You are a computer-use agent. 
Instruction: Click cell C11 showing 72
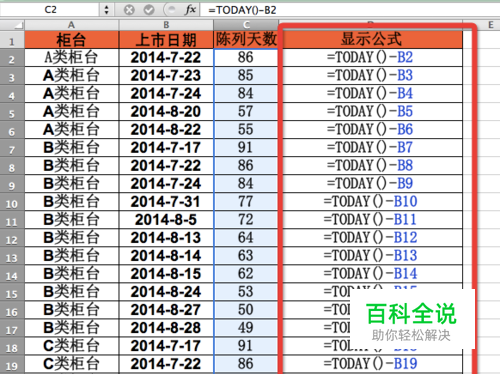coord(246,220)
